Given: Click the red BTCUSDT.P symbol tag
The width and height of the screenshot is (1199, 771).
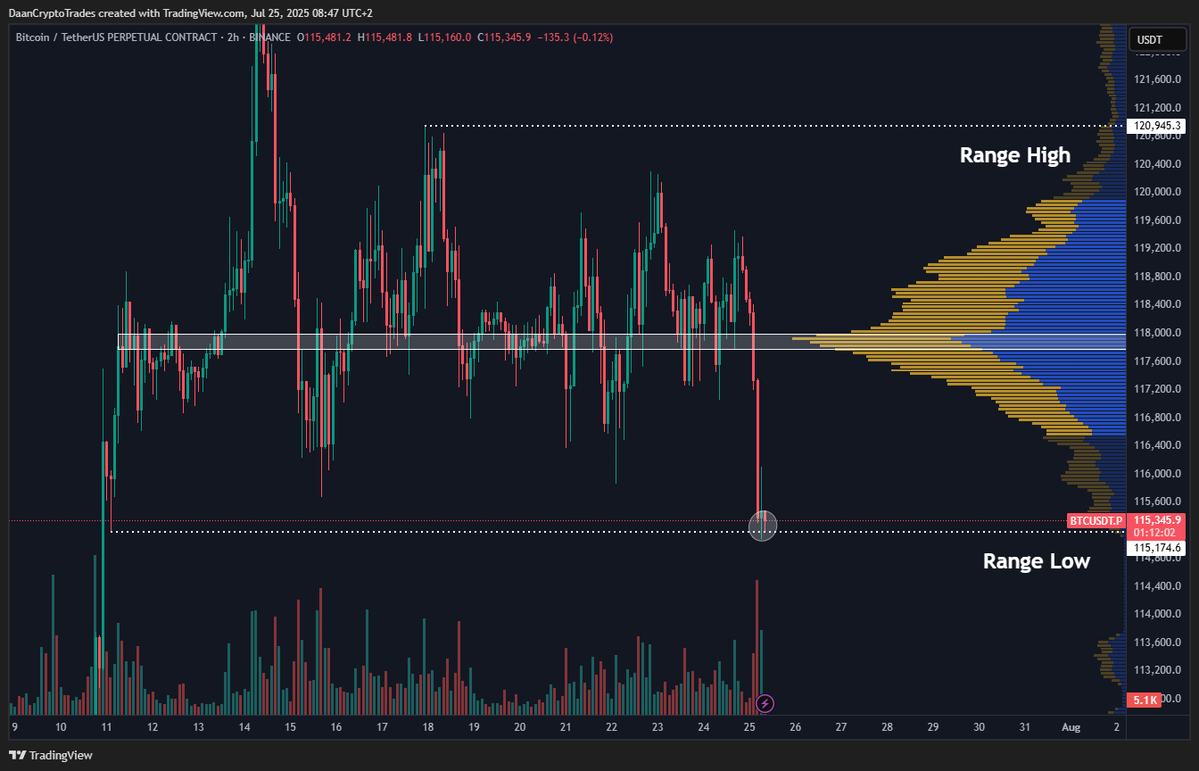Looking at the screenshot, I should coord(1096,521).
